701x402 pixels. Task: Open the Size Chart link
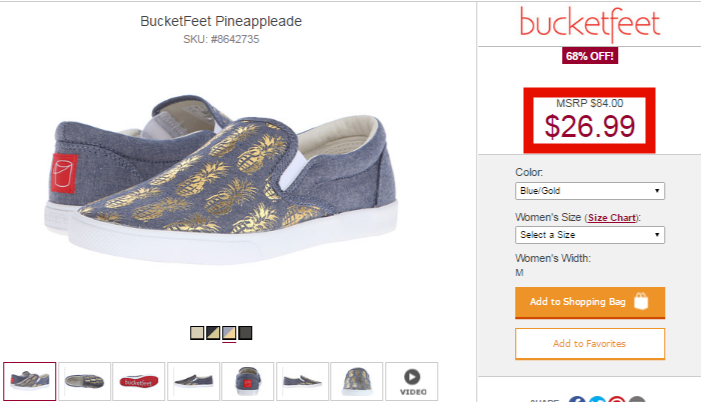pos(612,218)
